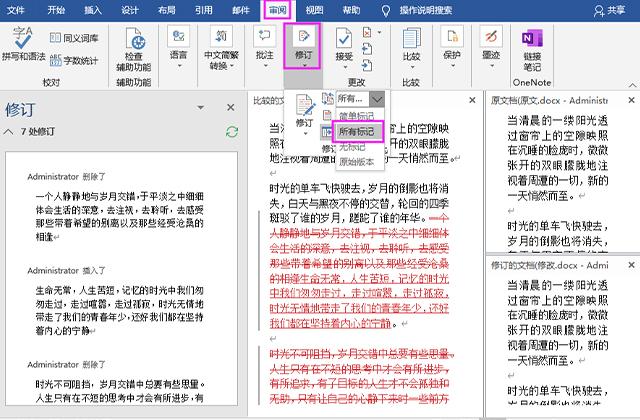Open the 同义词库 thesaurus

74,38
